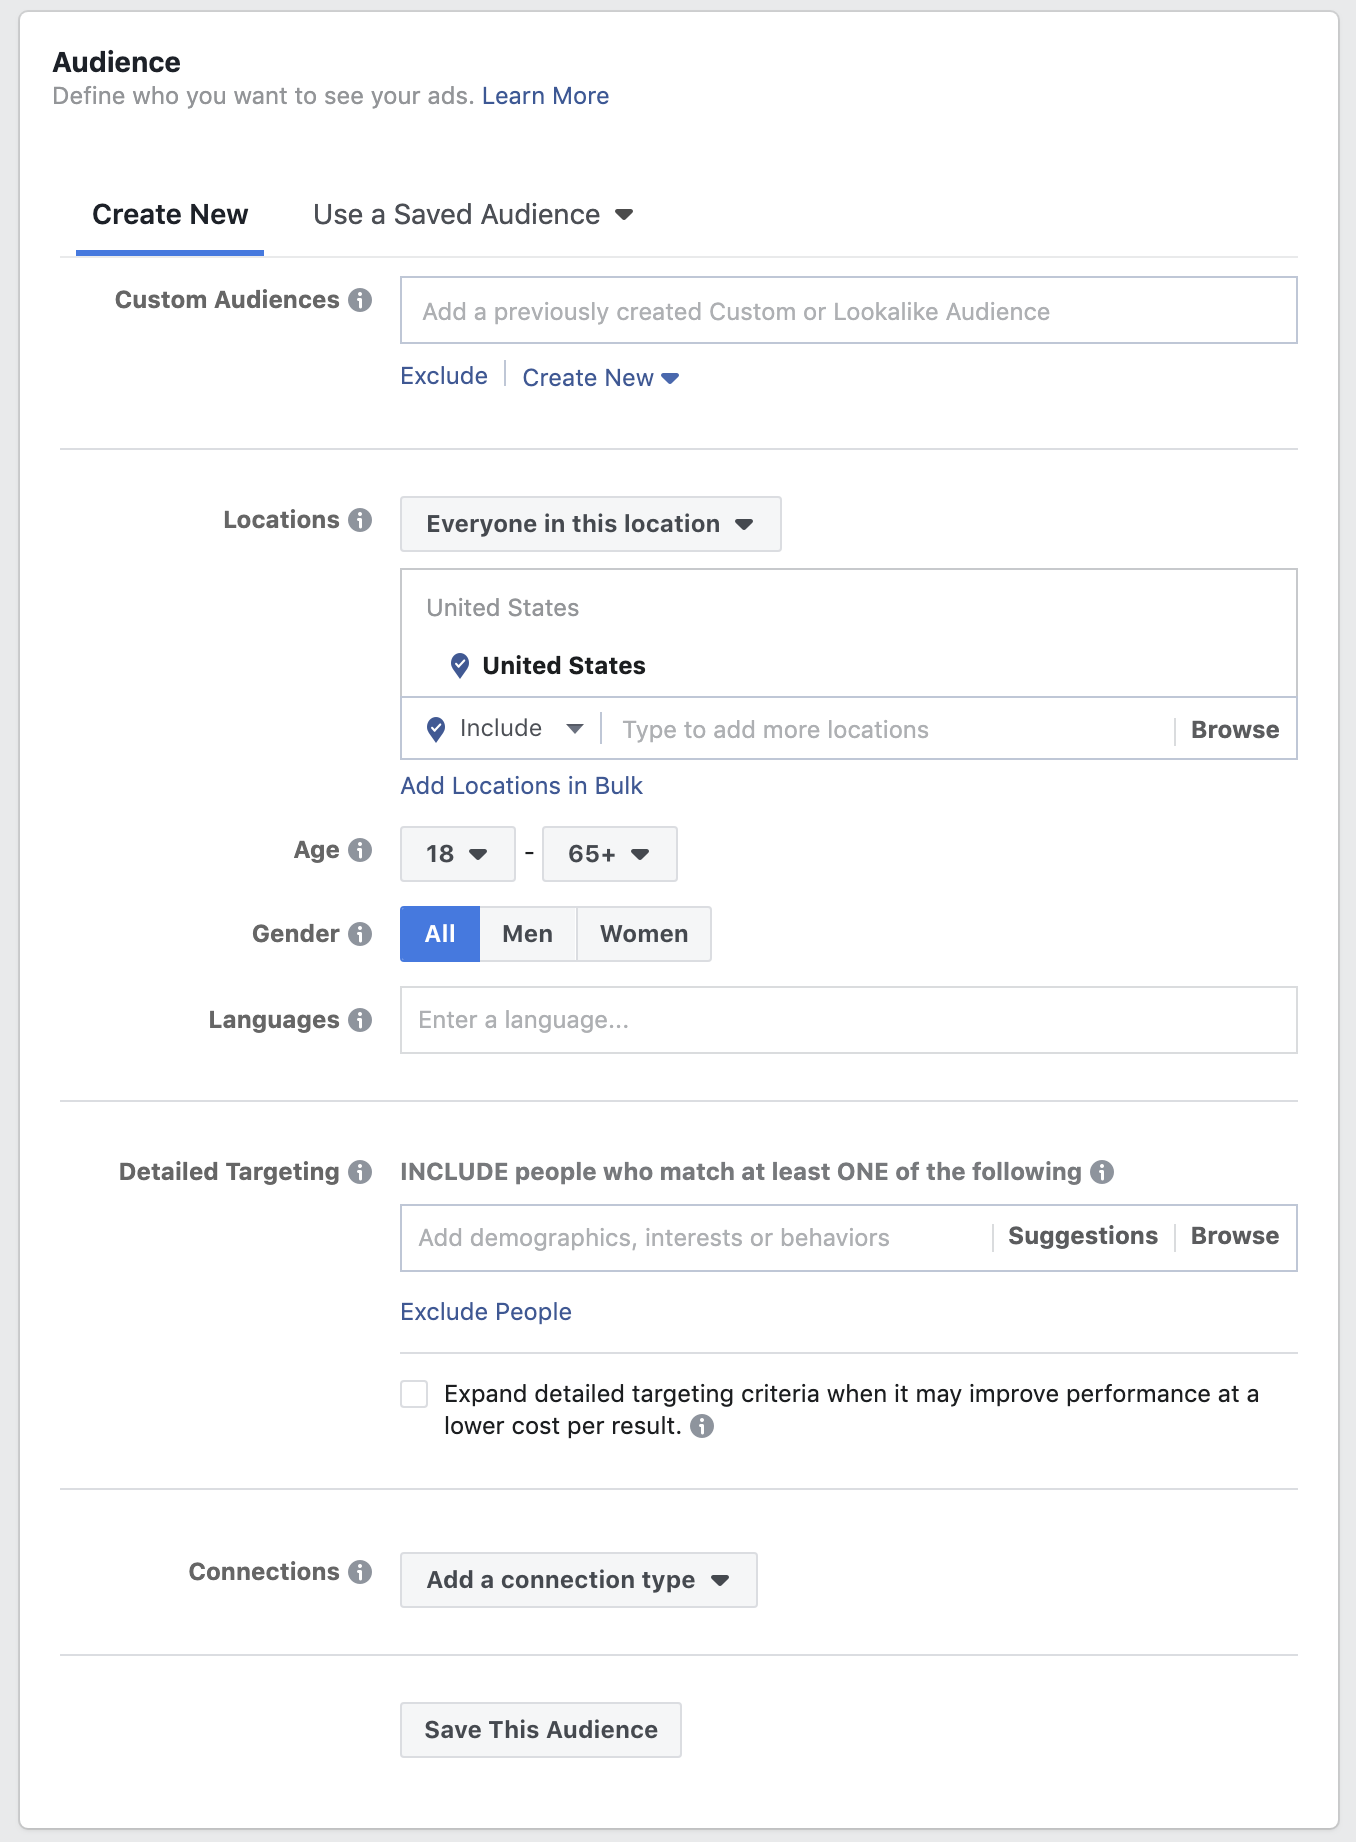
Task: Click the Detailed Targeting info icon
Action: (x=360, y=1172)
